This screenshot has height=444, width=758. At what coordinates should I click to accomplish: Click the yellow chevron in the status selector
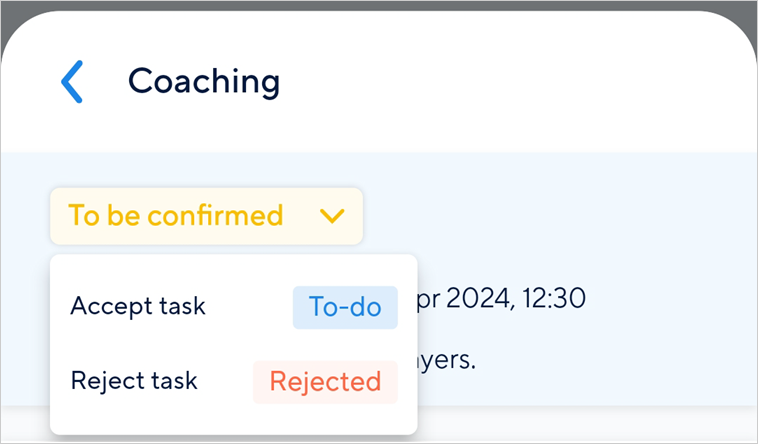(x=332, y=215)
